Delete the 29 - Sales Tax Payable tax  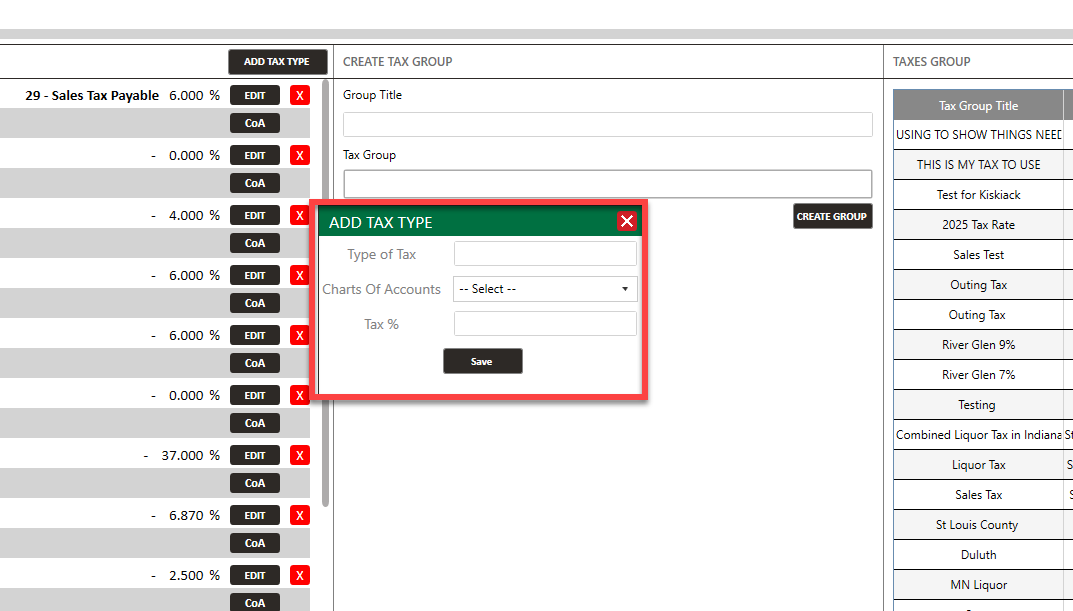click(x=300, y=95)
